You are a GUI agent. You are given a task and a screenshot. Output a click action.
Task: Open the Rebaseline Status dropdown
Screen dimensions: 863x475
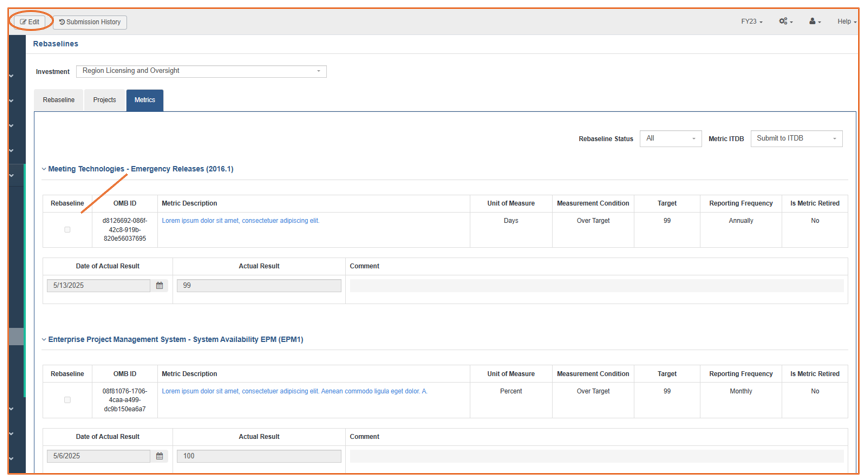(x=670, y=139)
